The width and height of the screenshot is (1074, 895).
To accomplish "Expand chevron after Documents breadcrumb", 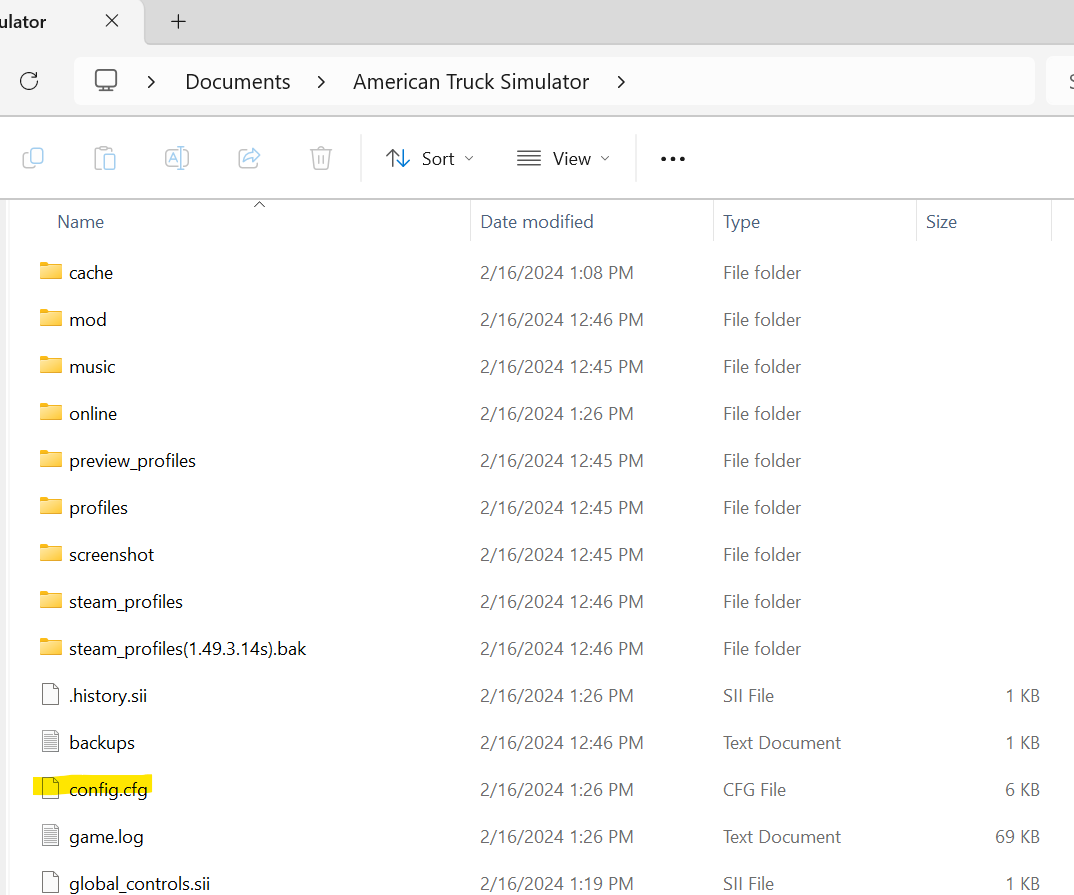I will [321, 82].
